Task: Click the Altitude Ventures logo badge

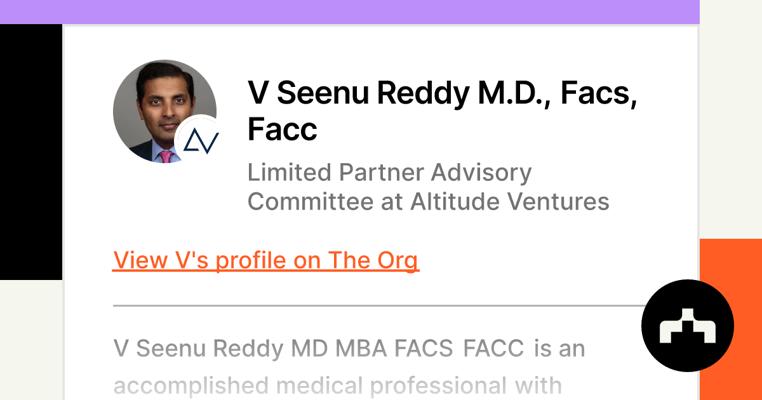Action: [199, 141]
